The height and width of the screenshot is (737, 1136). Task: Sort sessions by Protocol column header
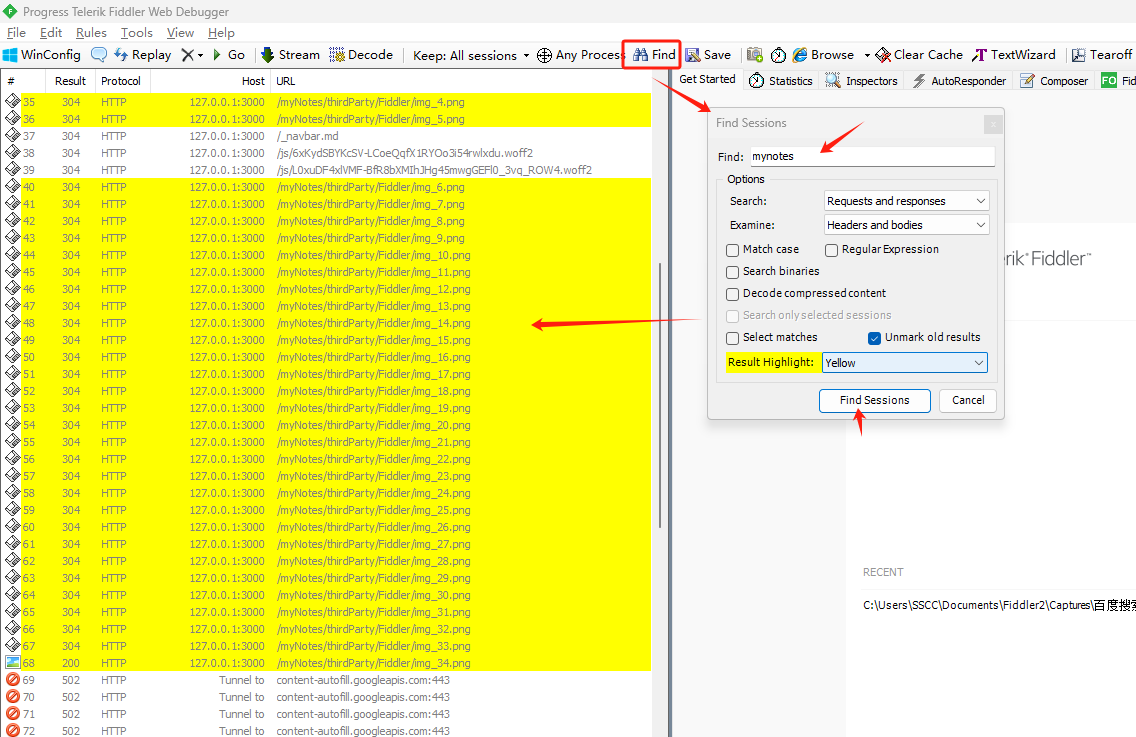[x=121, y=81]
